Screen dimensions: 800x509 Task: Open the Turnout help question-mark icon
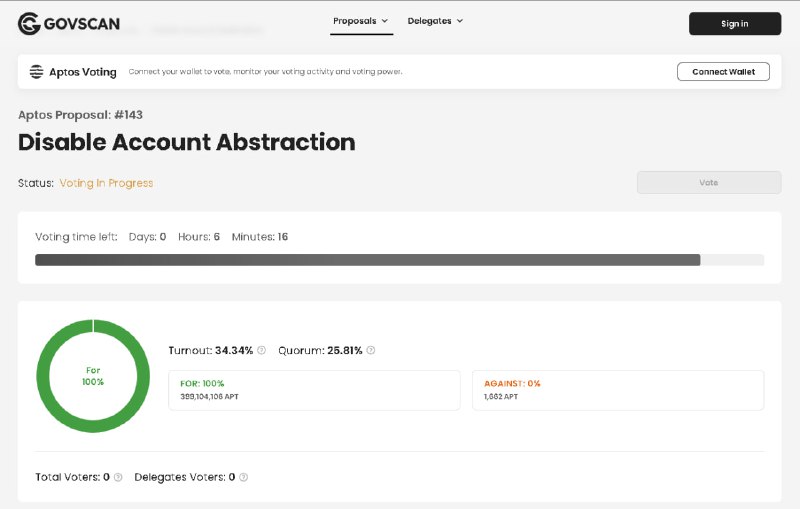click(x=261, y=350)
